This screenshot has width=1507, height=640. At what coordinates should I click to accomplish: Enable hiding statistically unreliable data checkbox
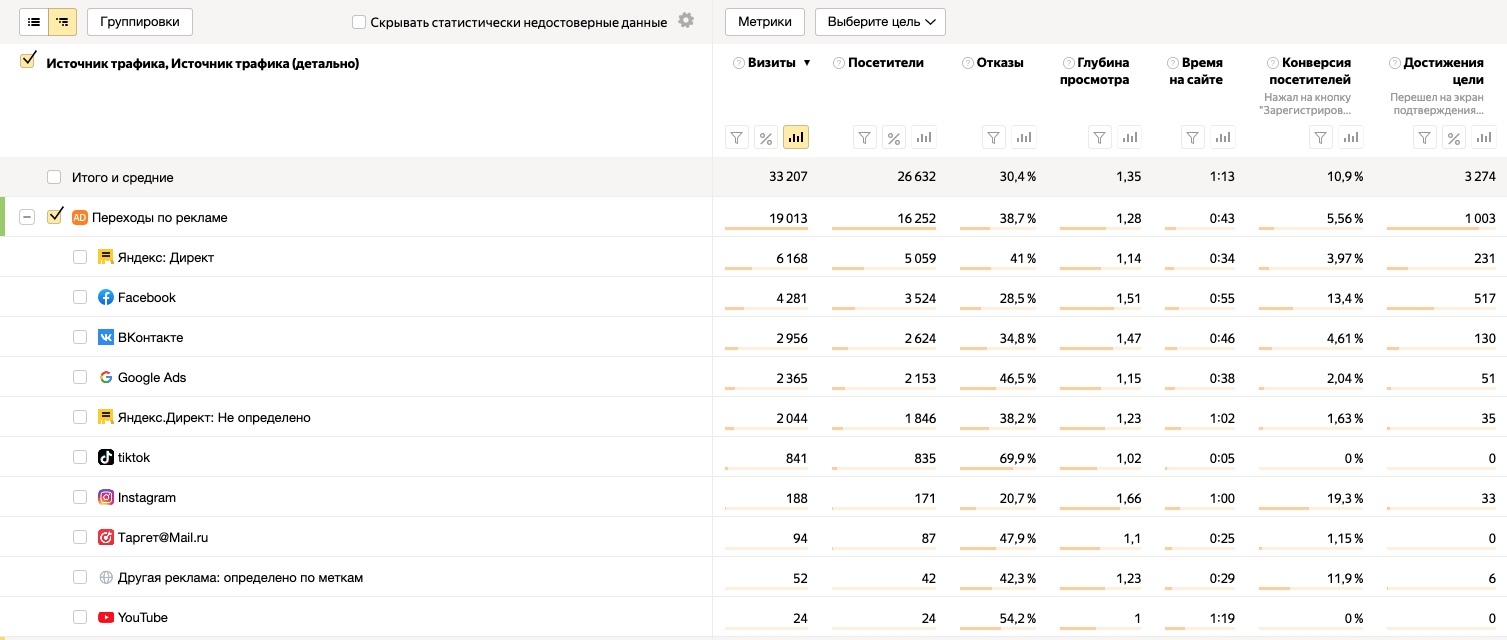coord(359,22)
